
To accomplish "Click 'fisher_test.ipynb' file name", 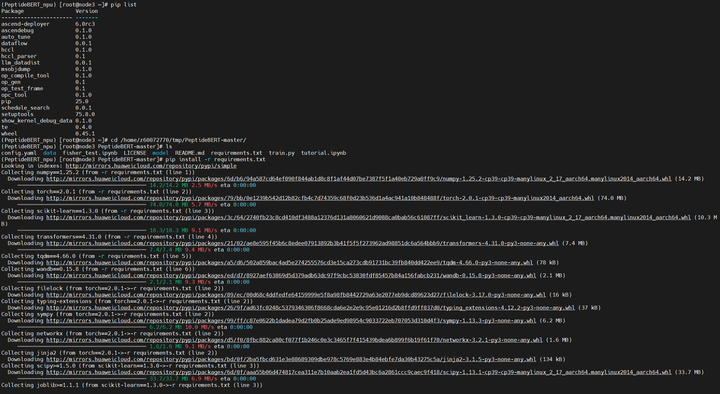I will (90, 153).
